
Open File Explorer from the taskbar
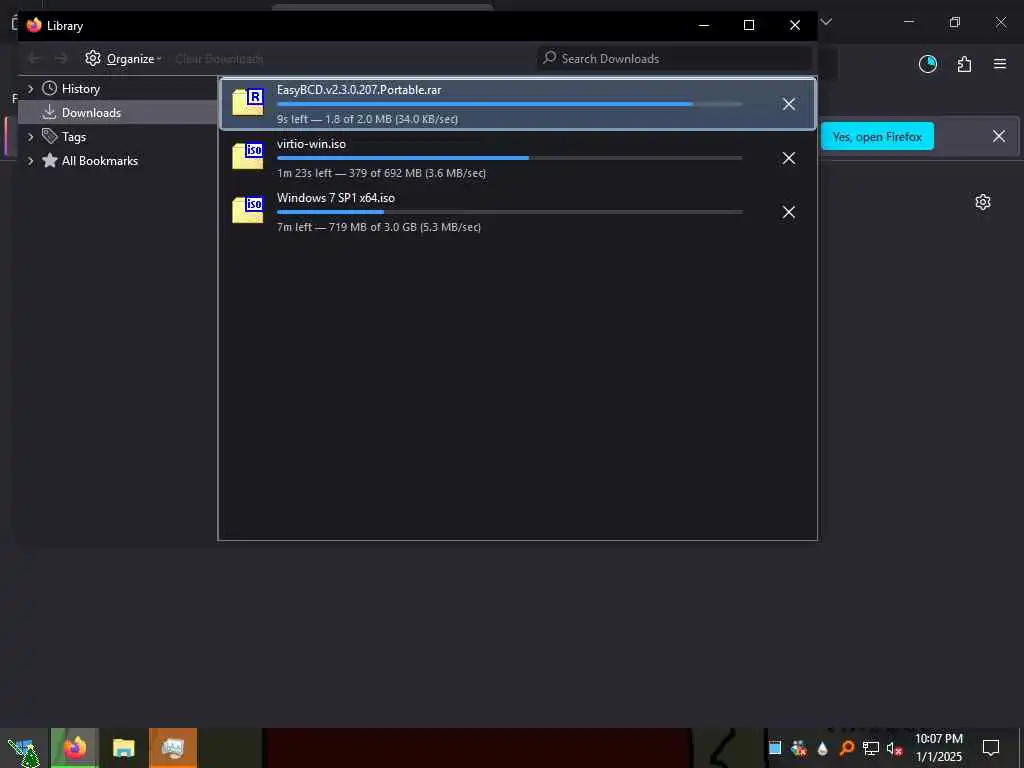click(123, 748)
